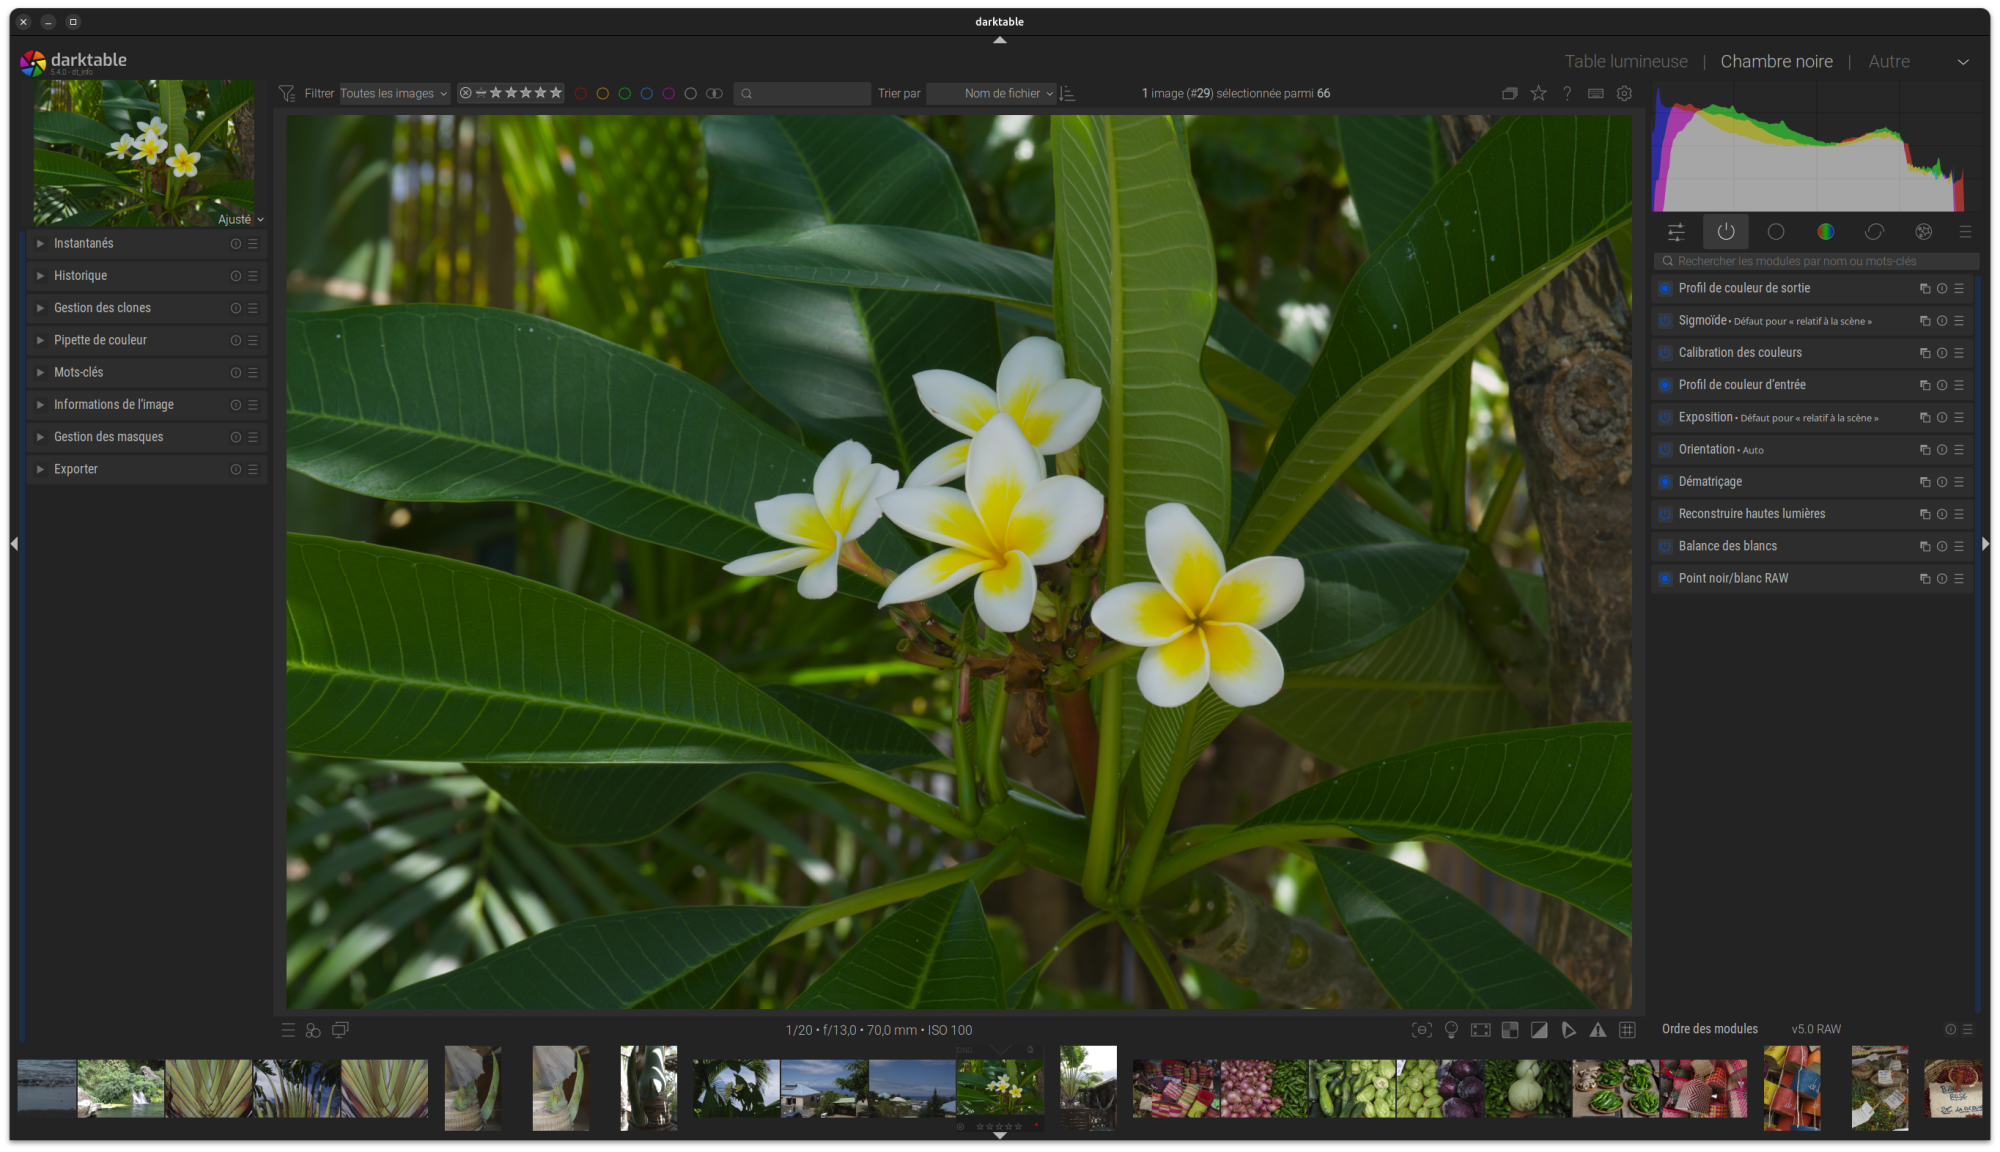Select the color modules group icon

pyautogui.click(x=1825, y=232)
